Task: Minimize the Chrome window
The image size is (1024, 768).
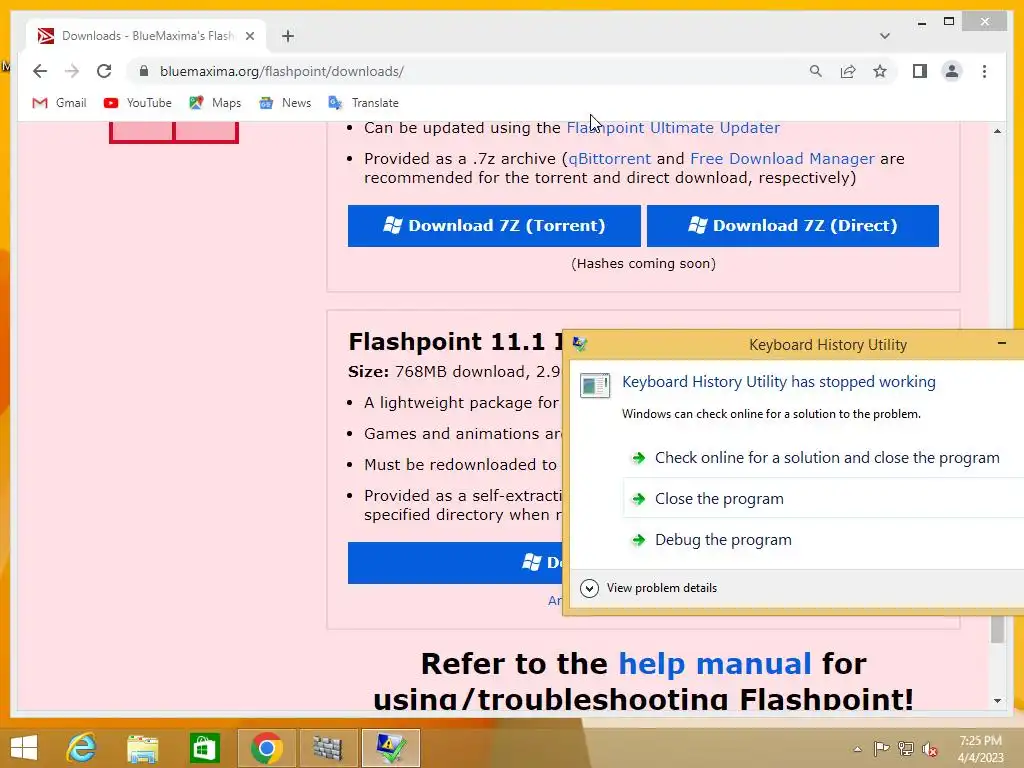Action: pos(921,23)
